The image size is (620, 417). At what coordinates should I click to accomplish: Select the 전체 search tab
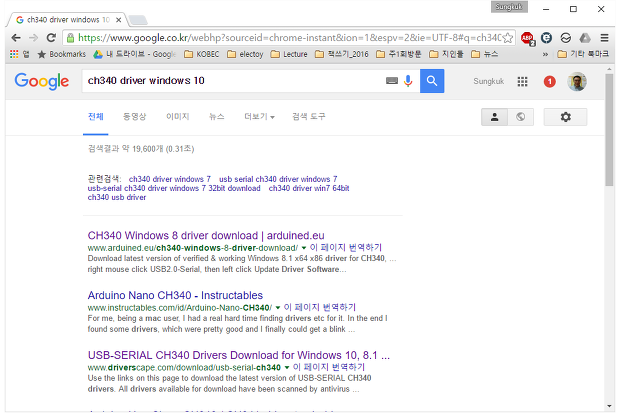pos(95,117)
